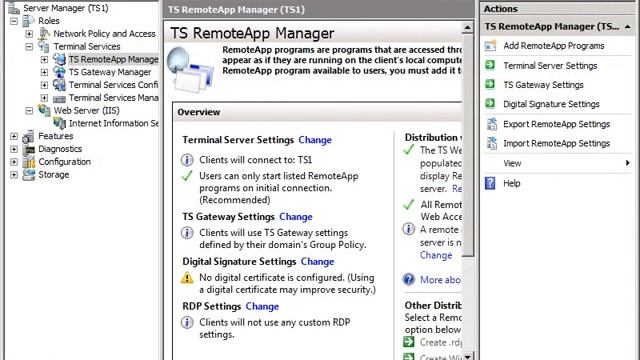
Task: Open Digital Signature Settings from Actions pane
Action: (x=551, y=104)
